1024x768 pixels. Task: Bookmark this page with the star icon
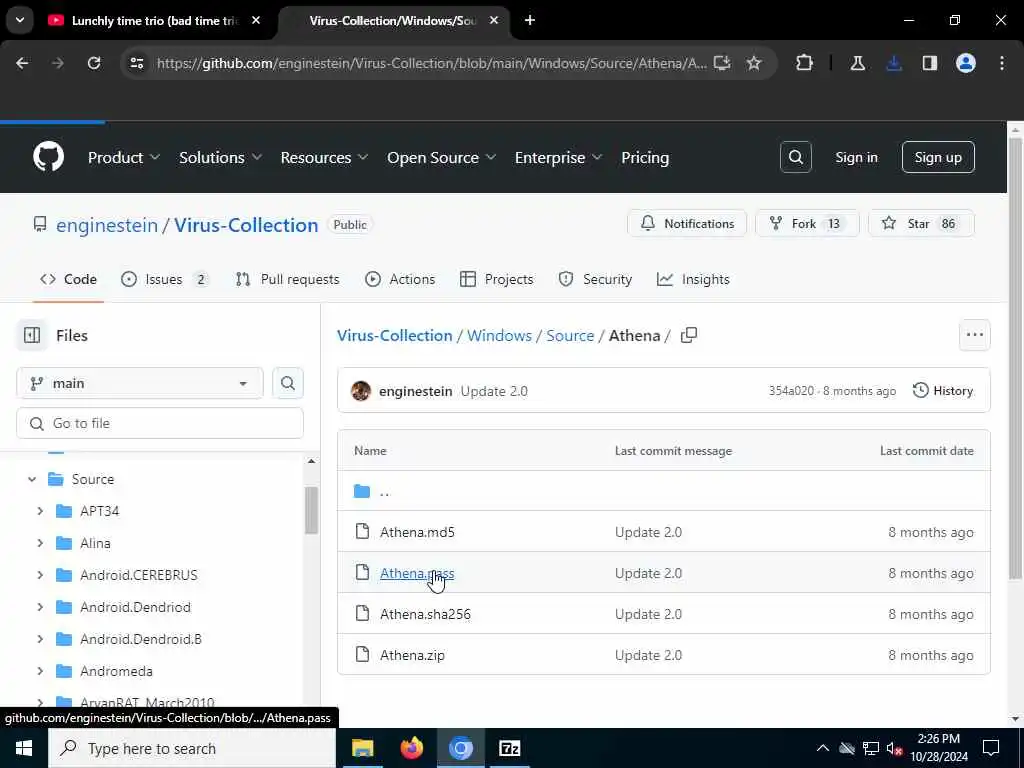click(754, 63)
